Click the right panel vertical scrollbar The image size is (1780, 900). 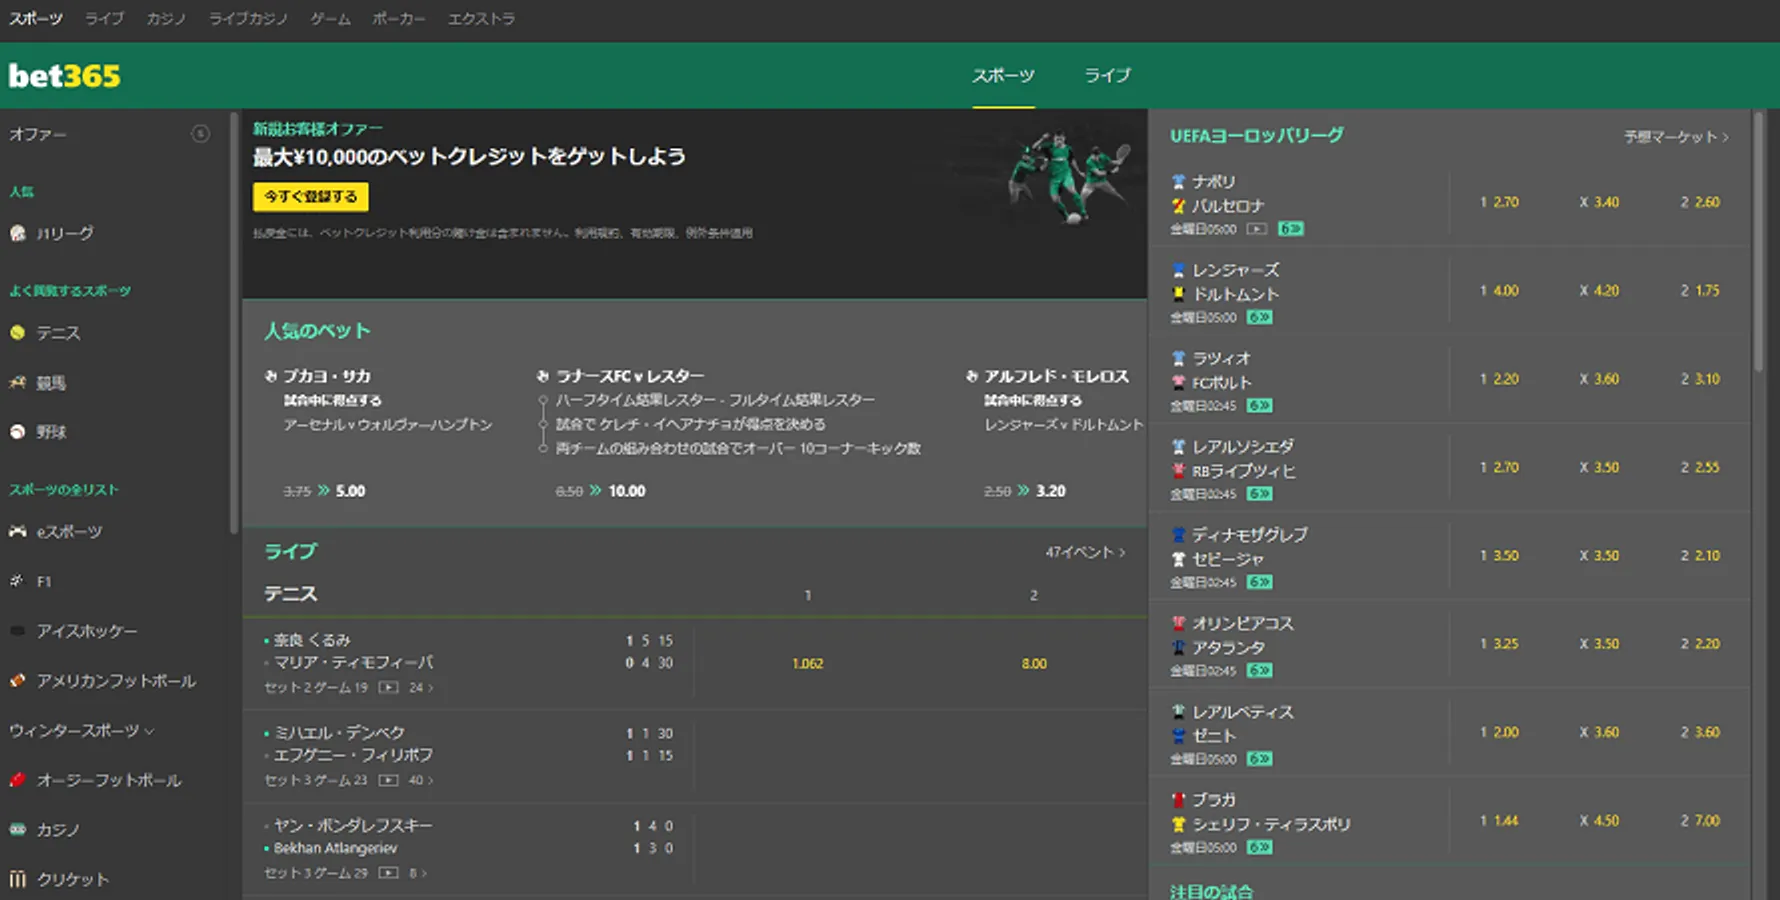coord(1759,240)
